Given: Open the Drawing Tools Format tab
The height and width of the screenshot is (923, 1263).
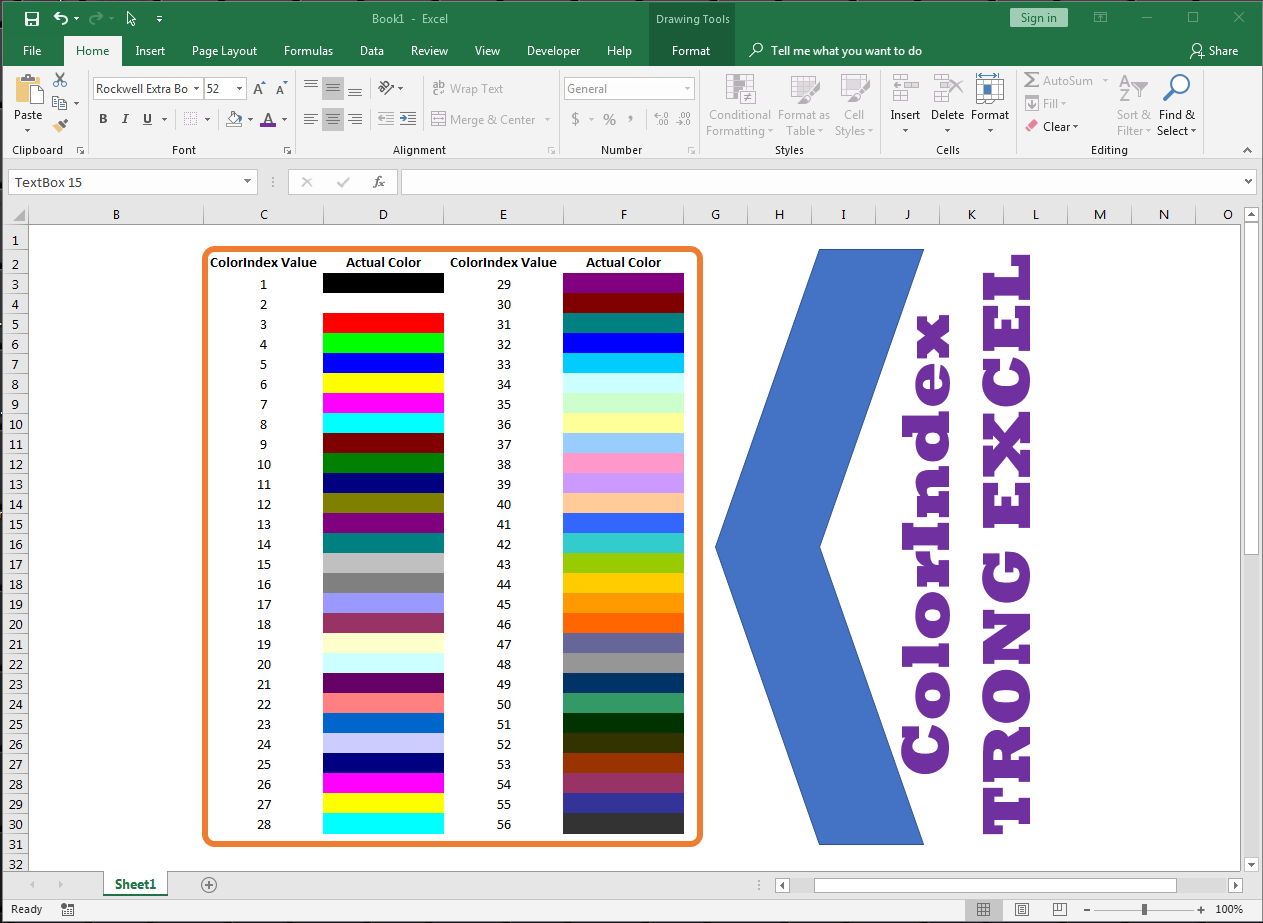Looking at the screenshot, I should point(691,51).
